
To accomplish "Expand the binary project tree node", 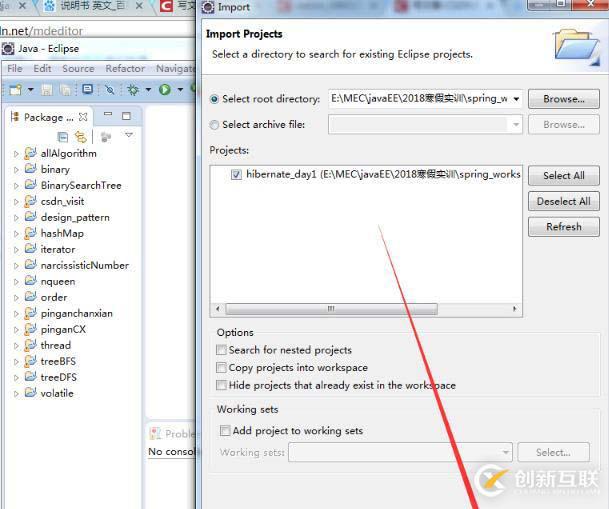I will [x=16, y=170].
